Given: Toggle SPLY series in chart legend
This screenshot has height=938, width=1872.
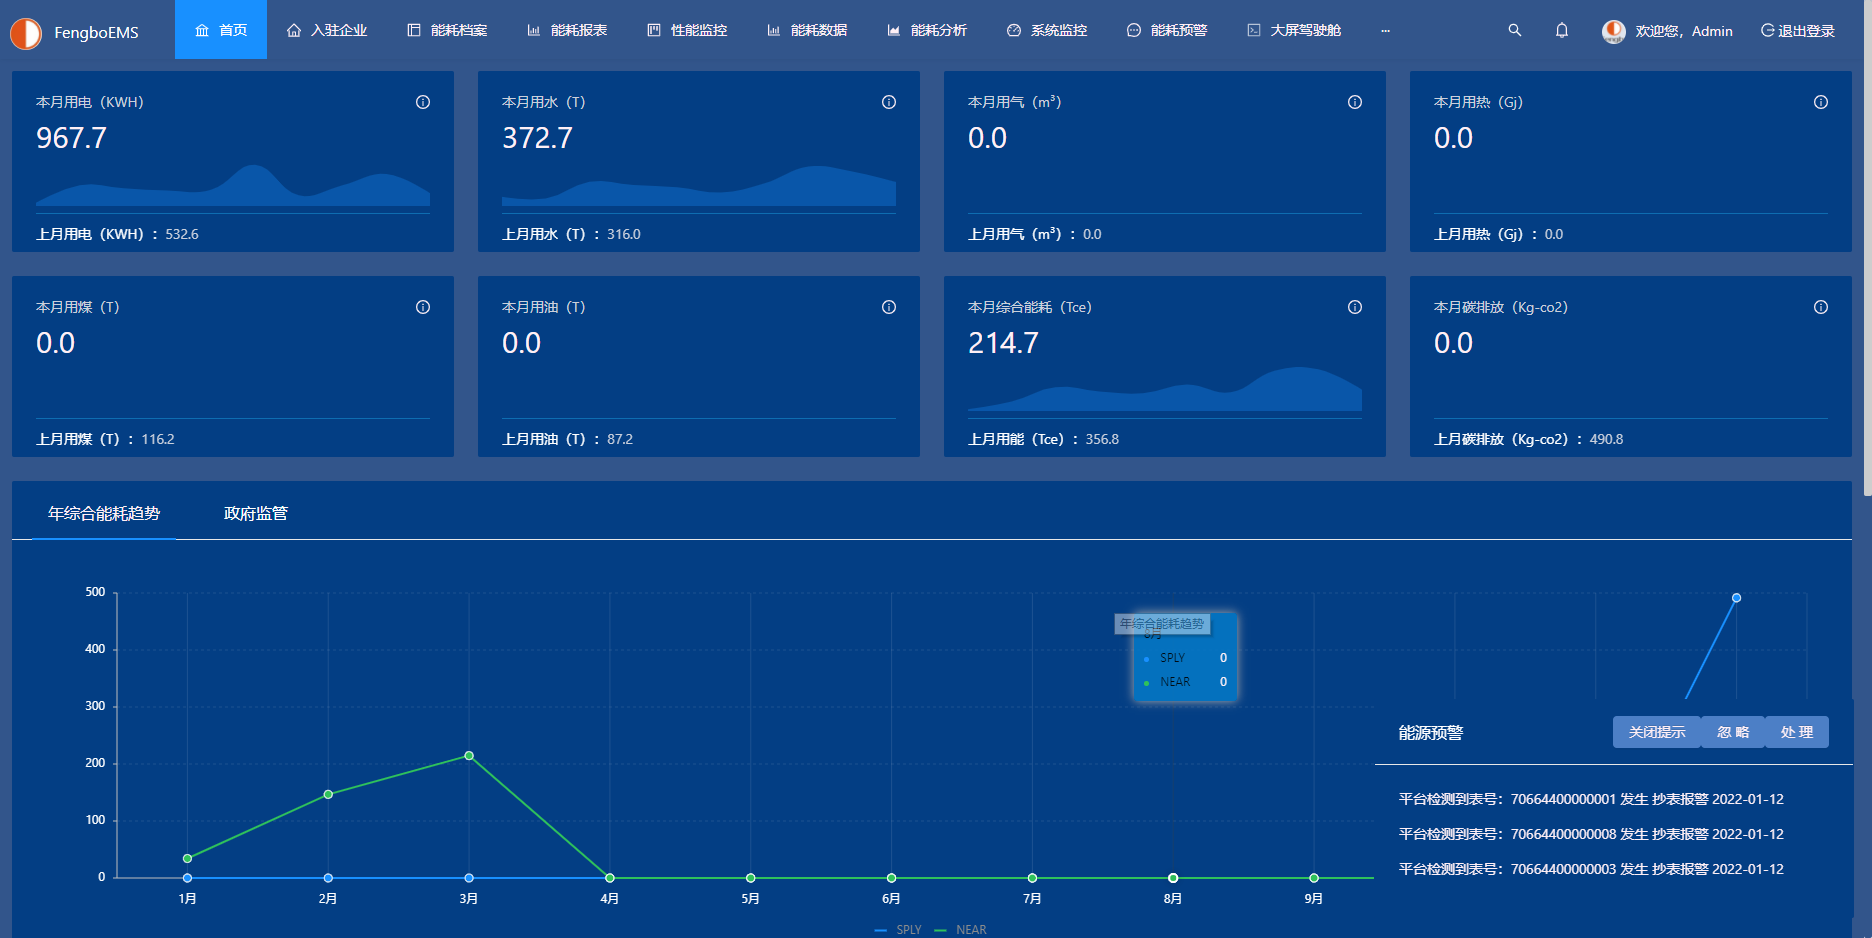Looking at the screenshot, I should (899, 930).
